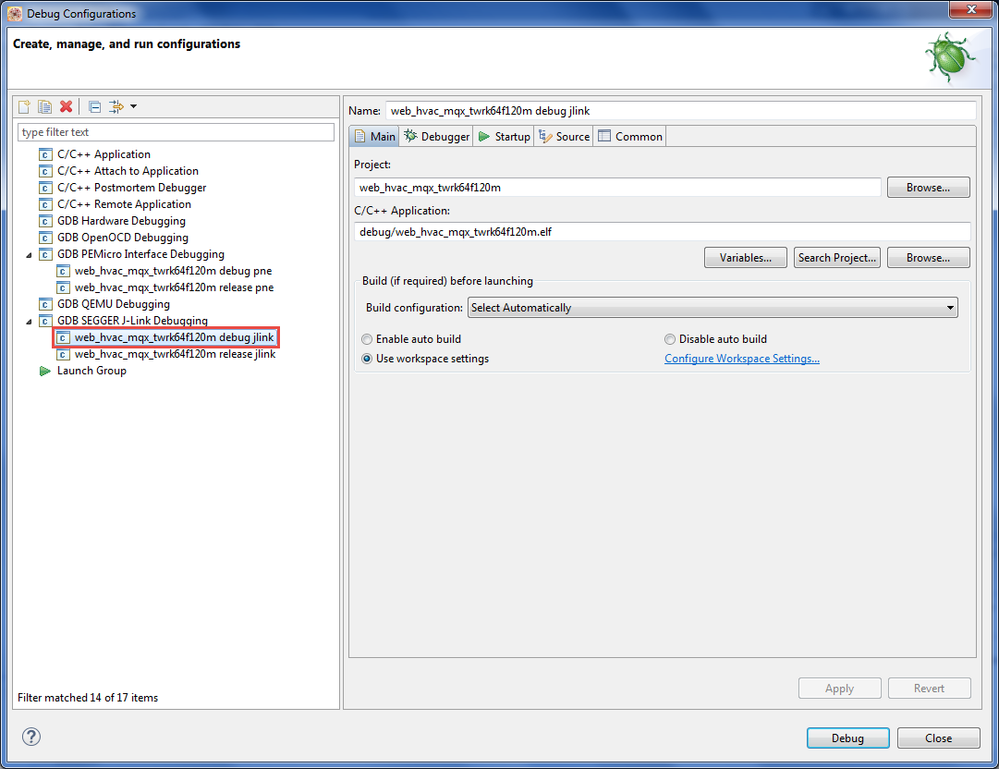Collapse all configurations via toolbar icon
999x769 pixels.
[x=94, y=106]
